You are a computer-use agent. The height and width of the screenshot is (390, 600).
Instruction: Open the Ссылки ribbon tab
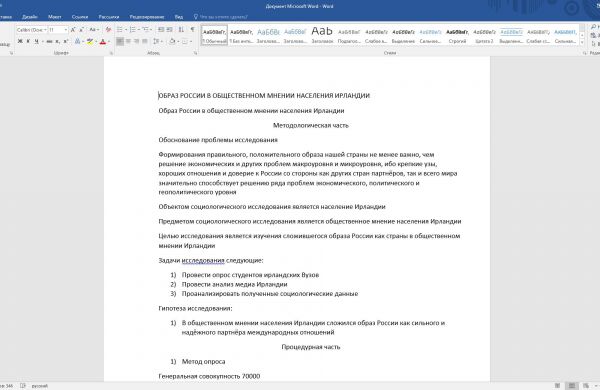coord(80,17)
